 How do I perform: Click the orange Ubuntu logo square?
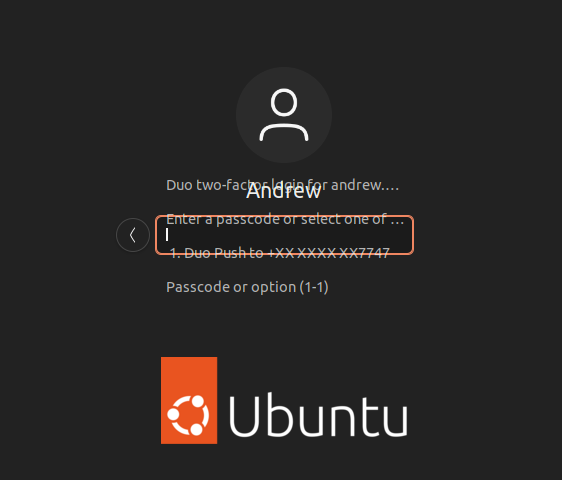pos(189,400)
